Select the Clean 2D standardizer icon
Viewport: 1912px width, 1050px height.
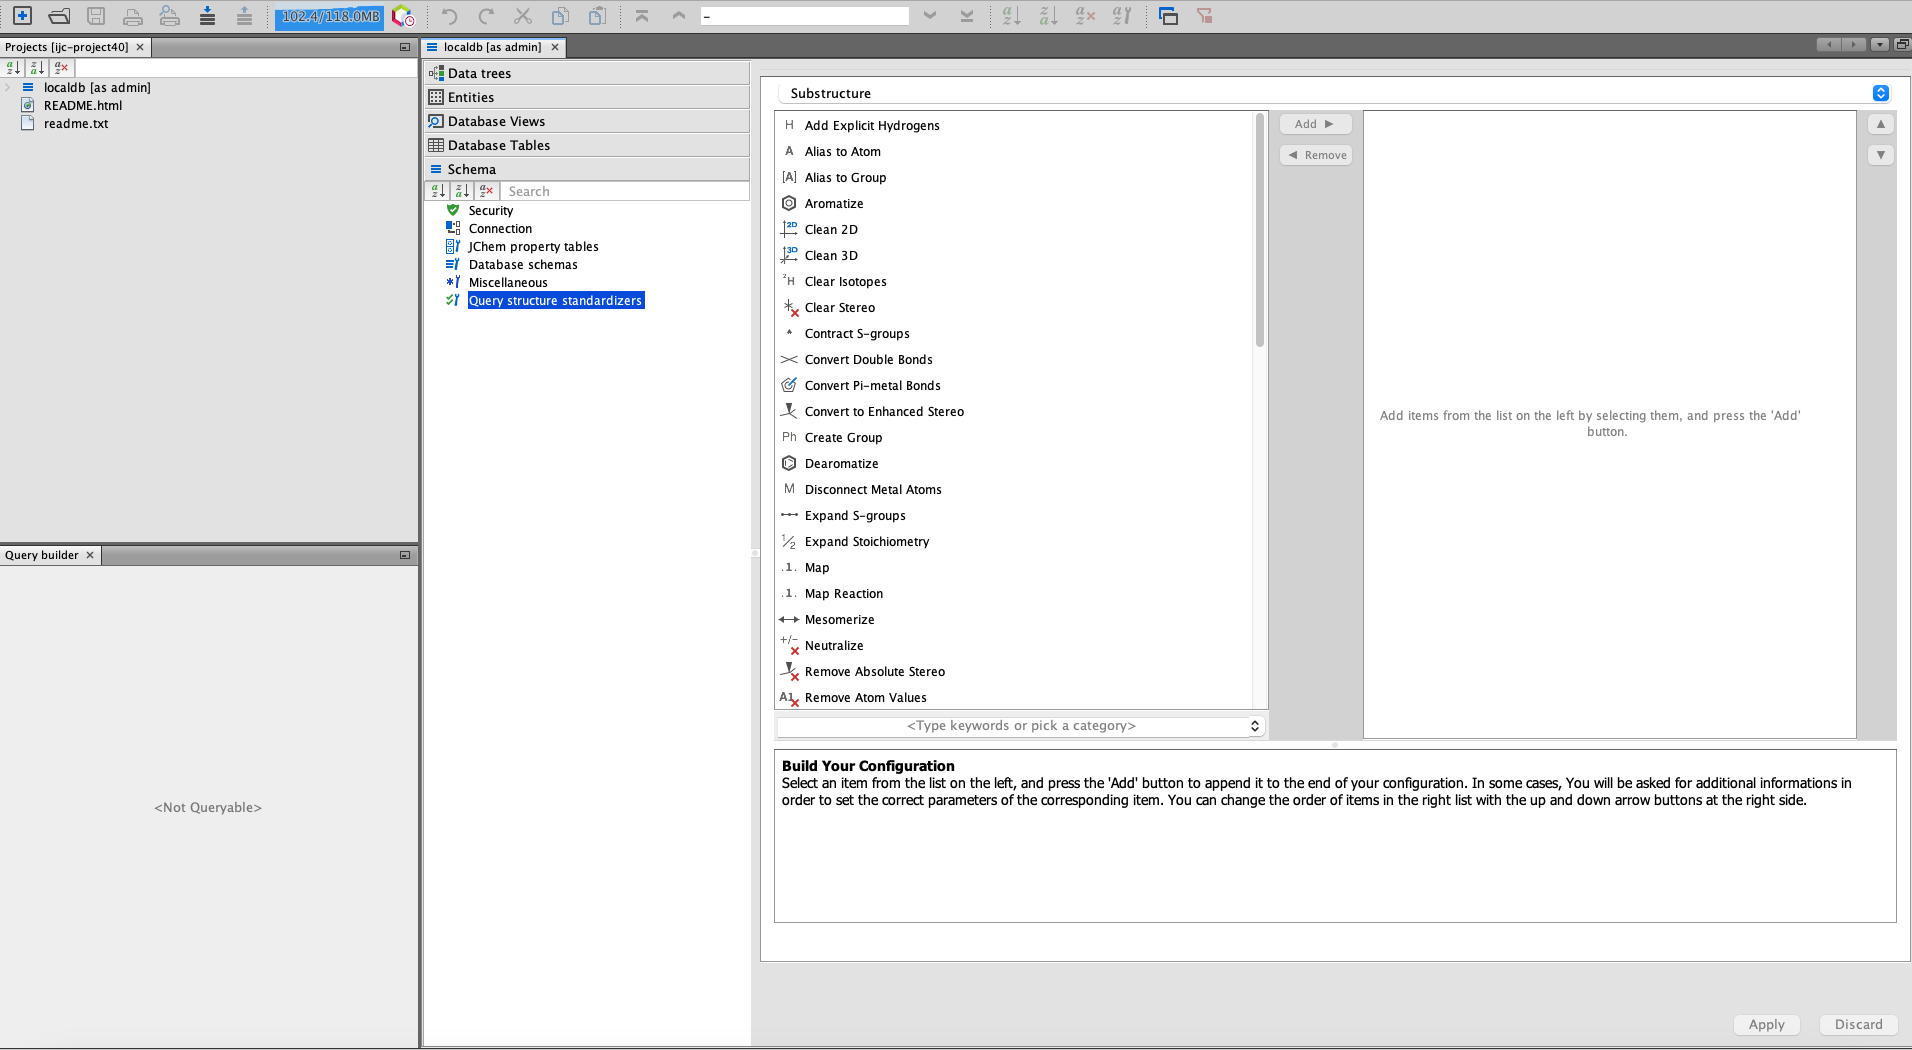tap(789, 229)
